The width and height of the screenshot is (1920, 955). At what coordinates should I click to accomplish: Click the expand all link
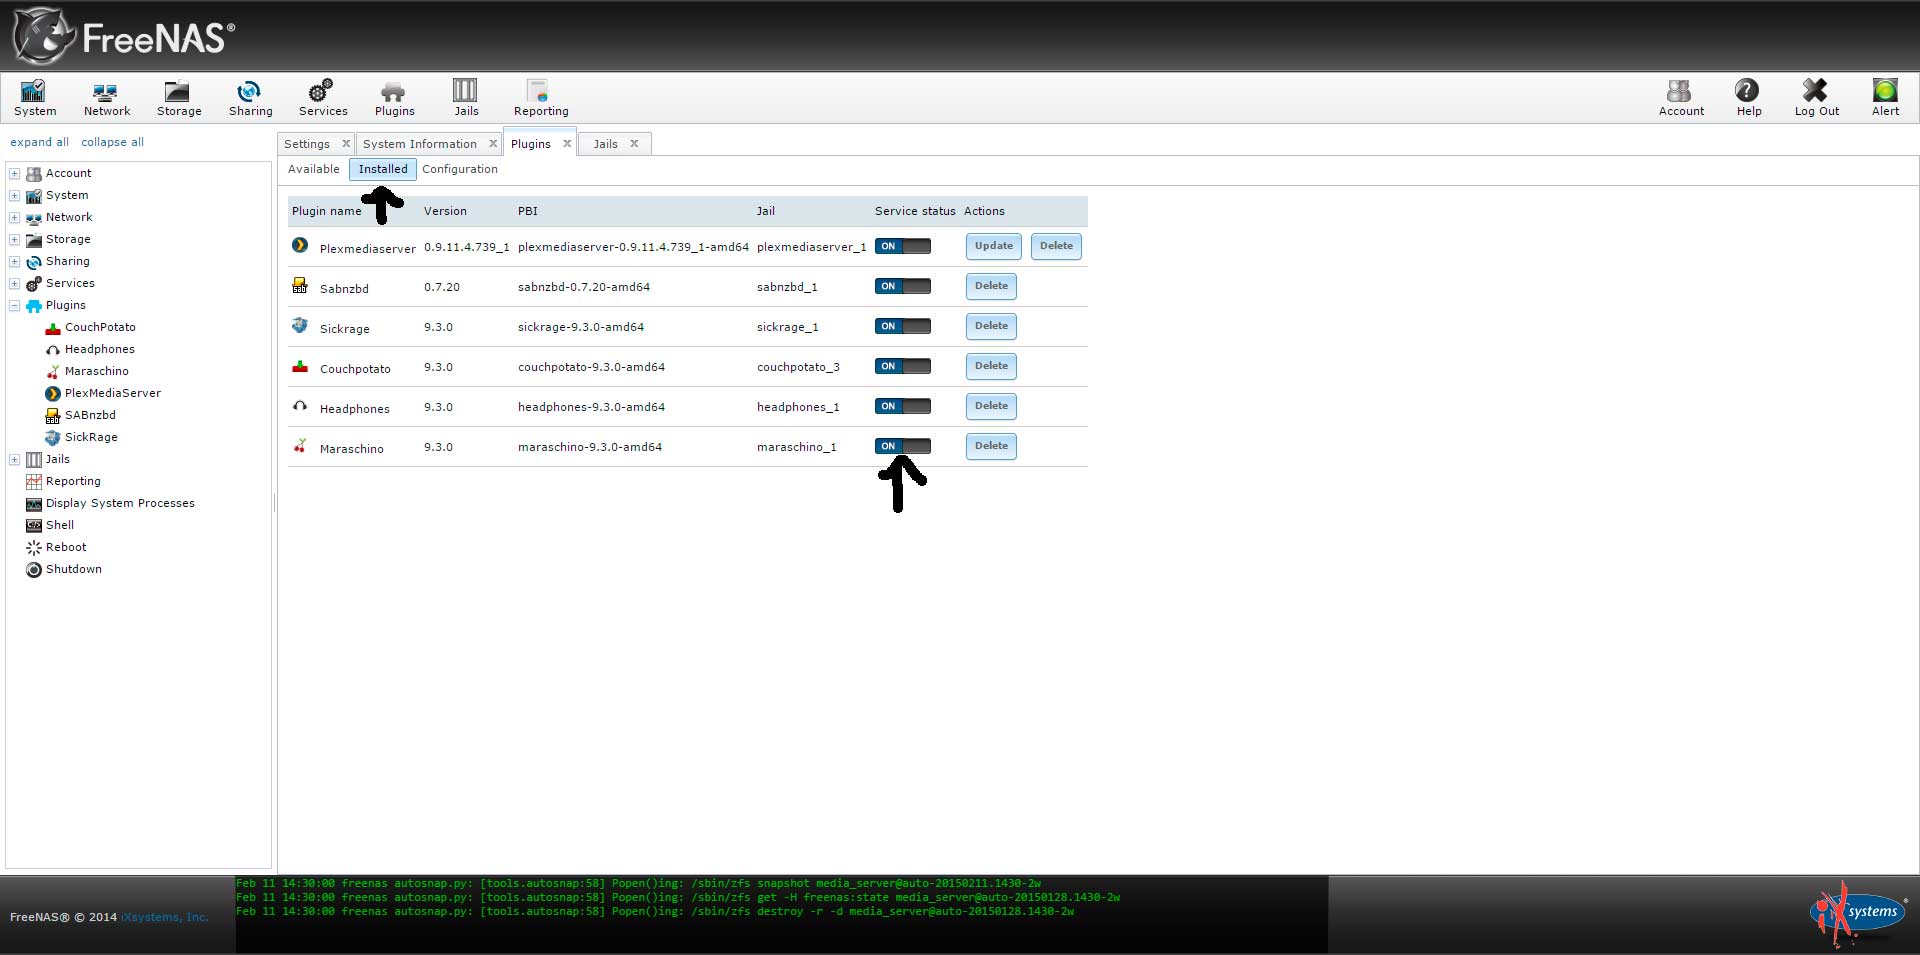point(40,142)
